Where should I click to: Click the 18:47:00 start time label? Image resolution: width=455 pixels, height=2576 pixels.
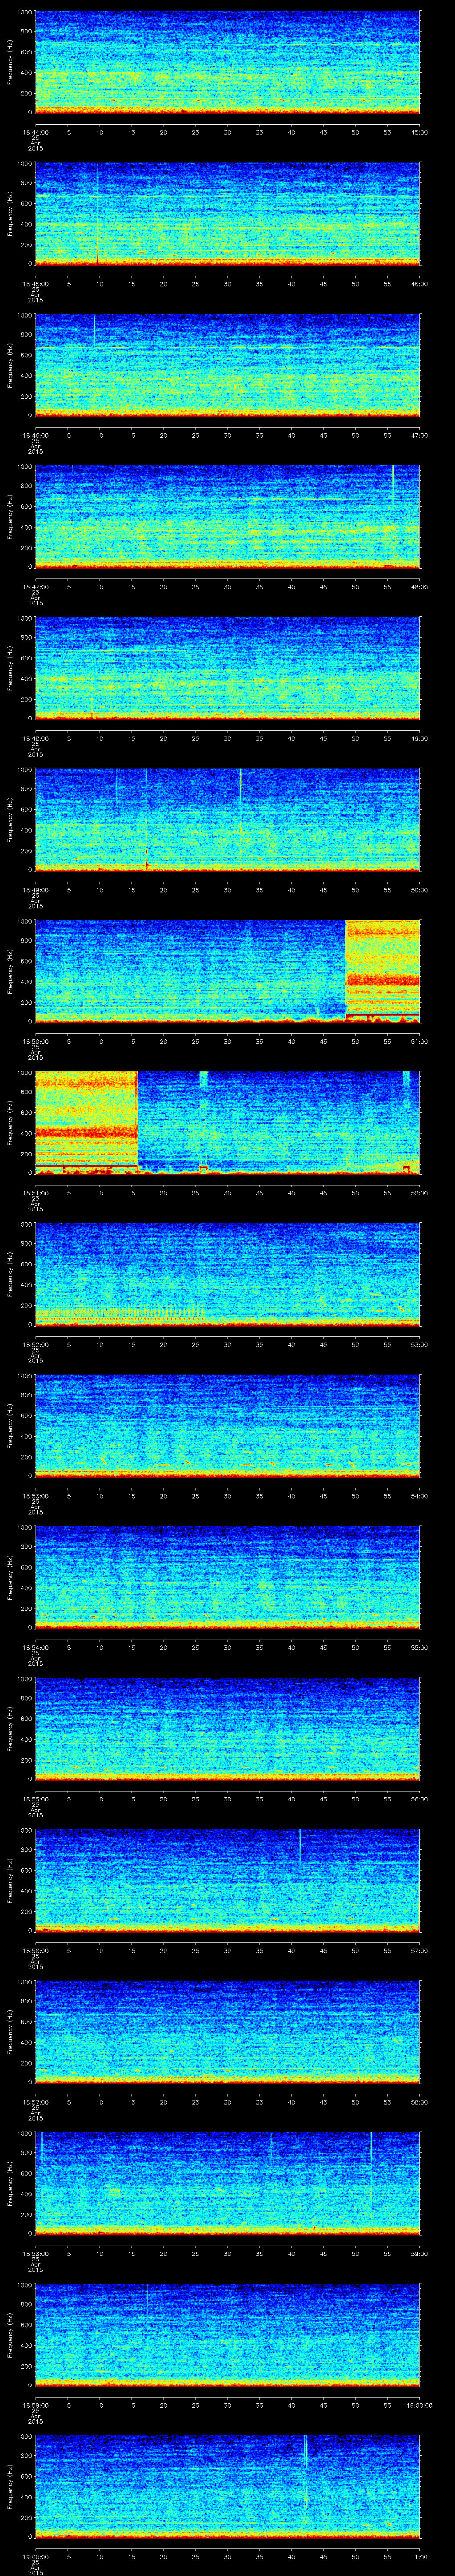coord(35,587)
